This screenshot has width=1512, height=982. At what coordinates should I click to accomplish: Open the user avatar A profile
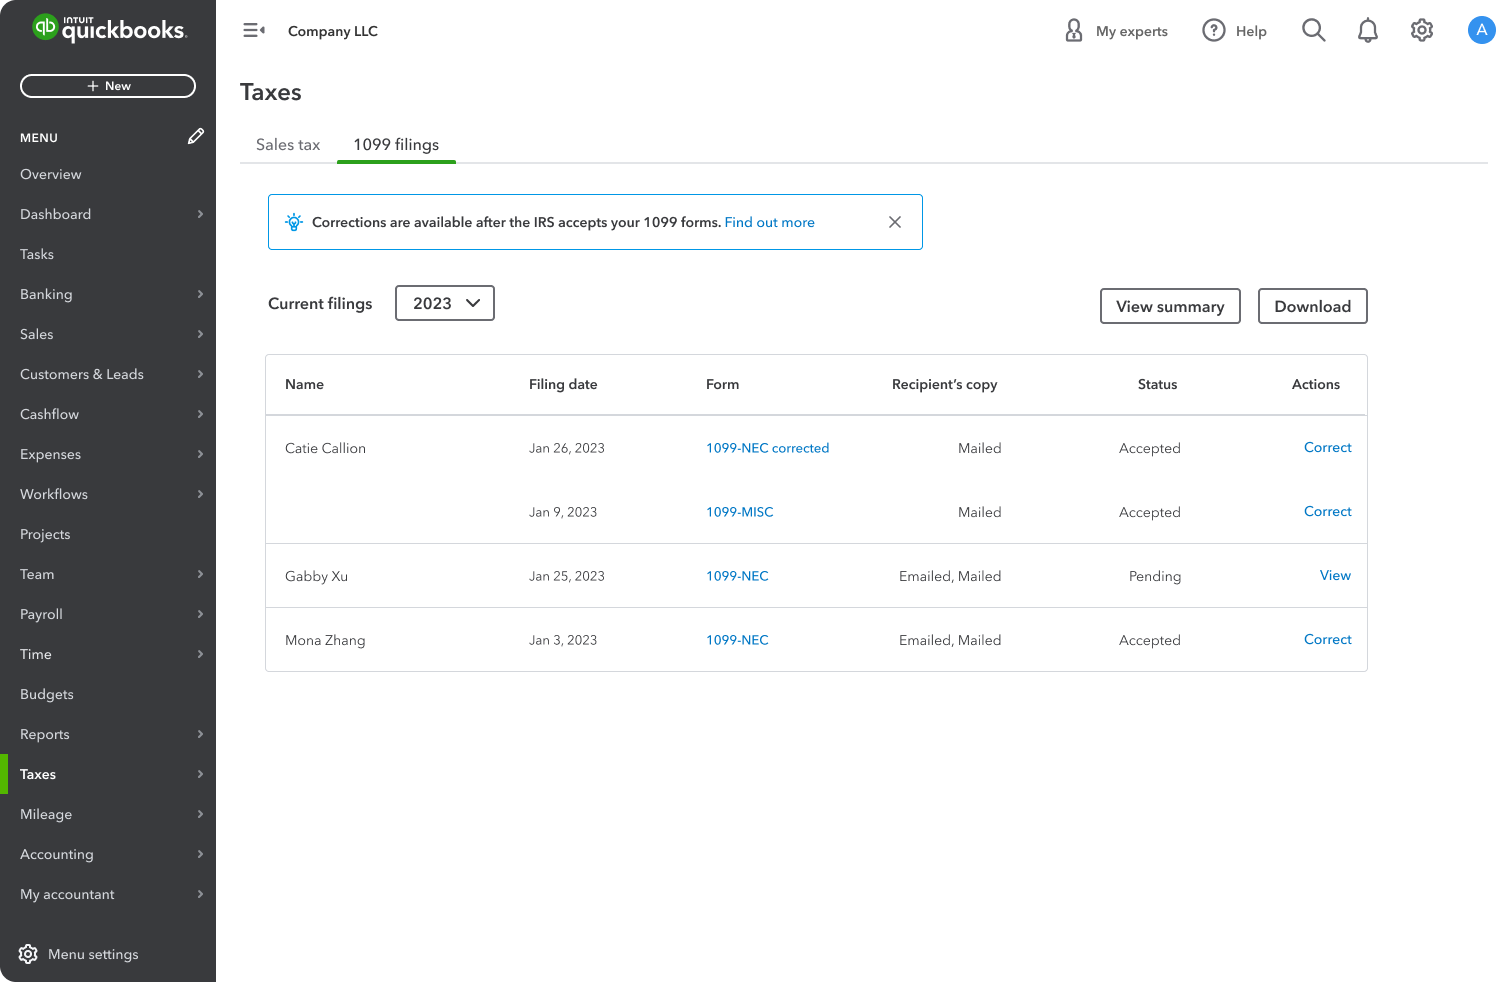(1482, 30)
